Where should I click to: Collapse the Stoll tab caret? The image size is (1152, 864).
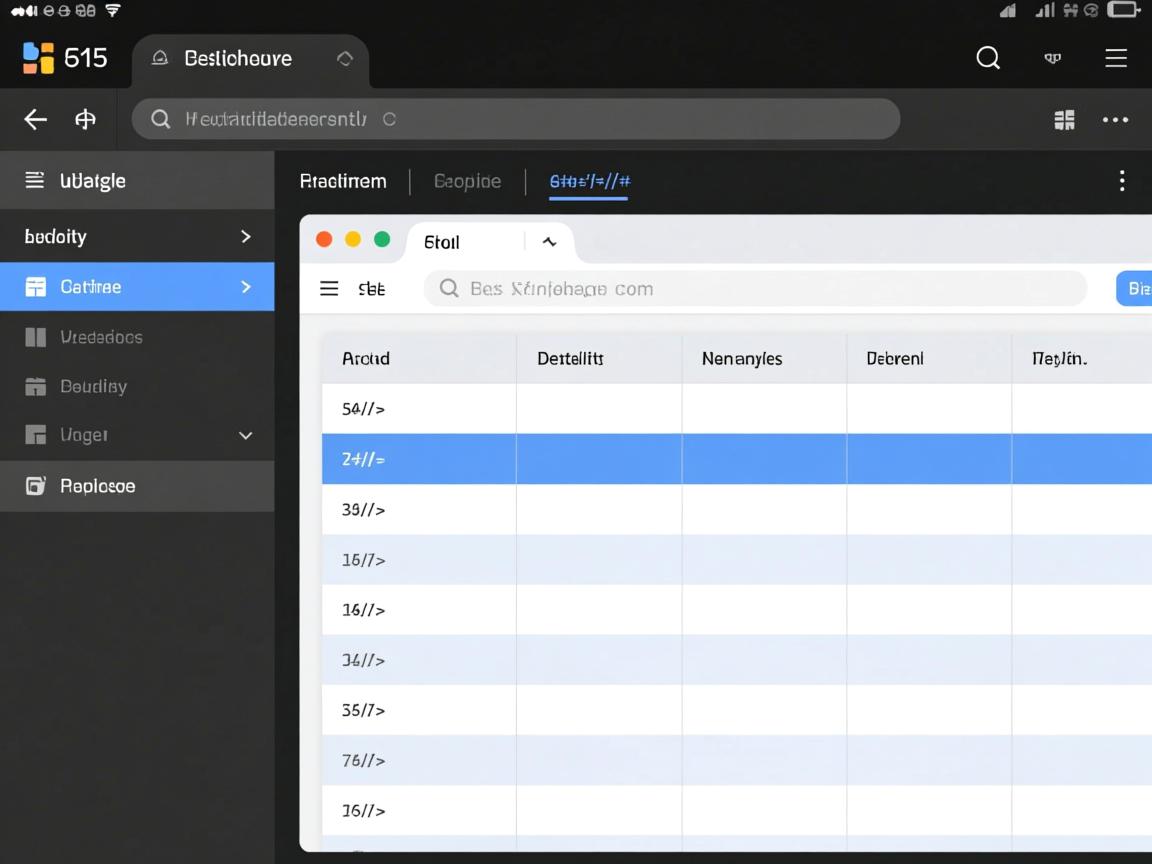(x=549, y=242)
